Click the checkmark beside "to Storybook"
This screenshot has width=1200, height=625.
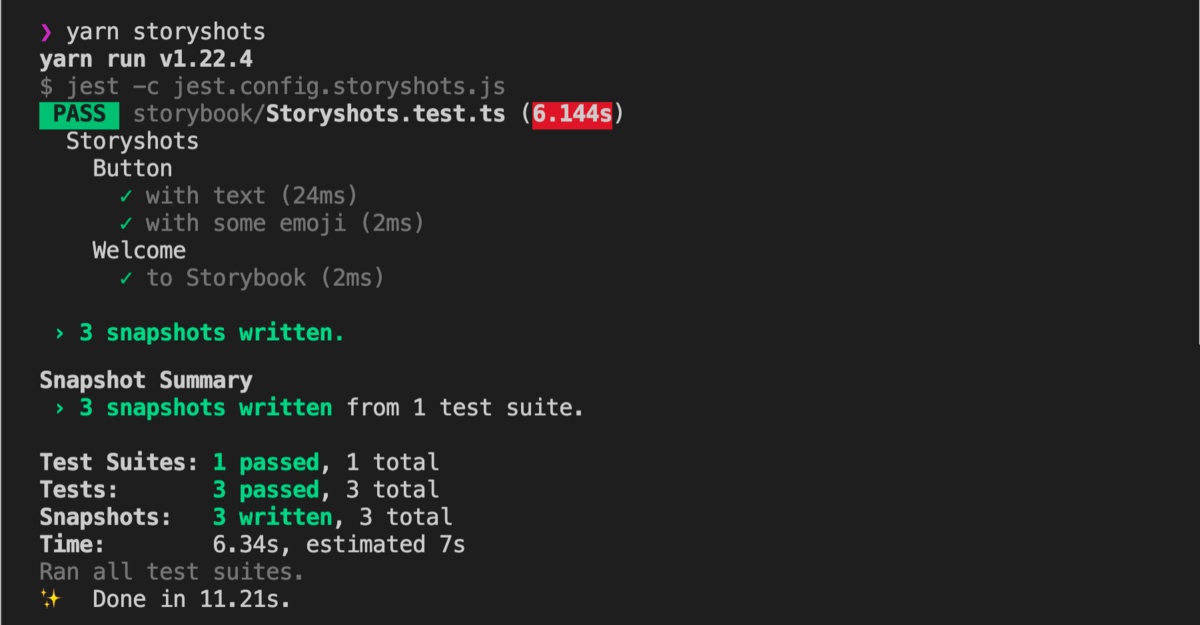pos(126,278)
